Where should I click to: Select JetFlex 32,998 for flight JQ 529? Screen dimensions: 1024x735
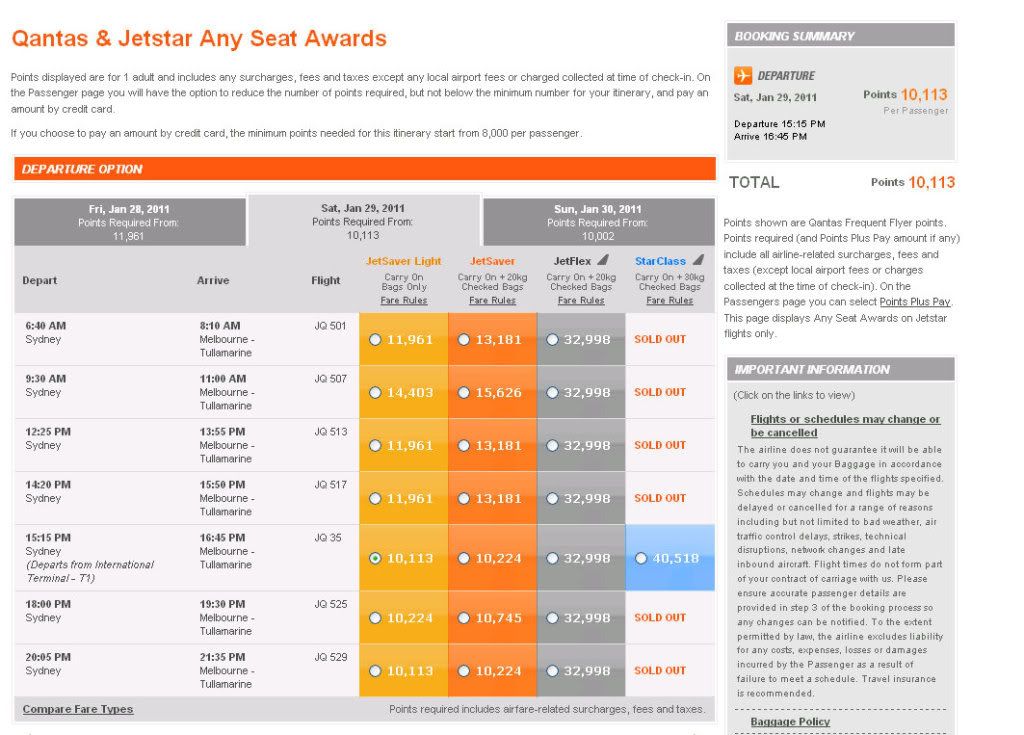click(552, 671)
